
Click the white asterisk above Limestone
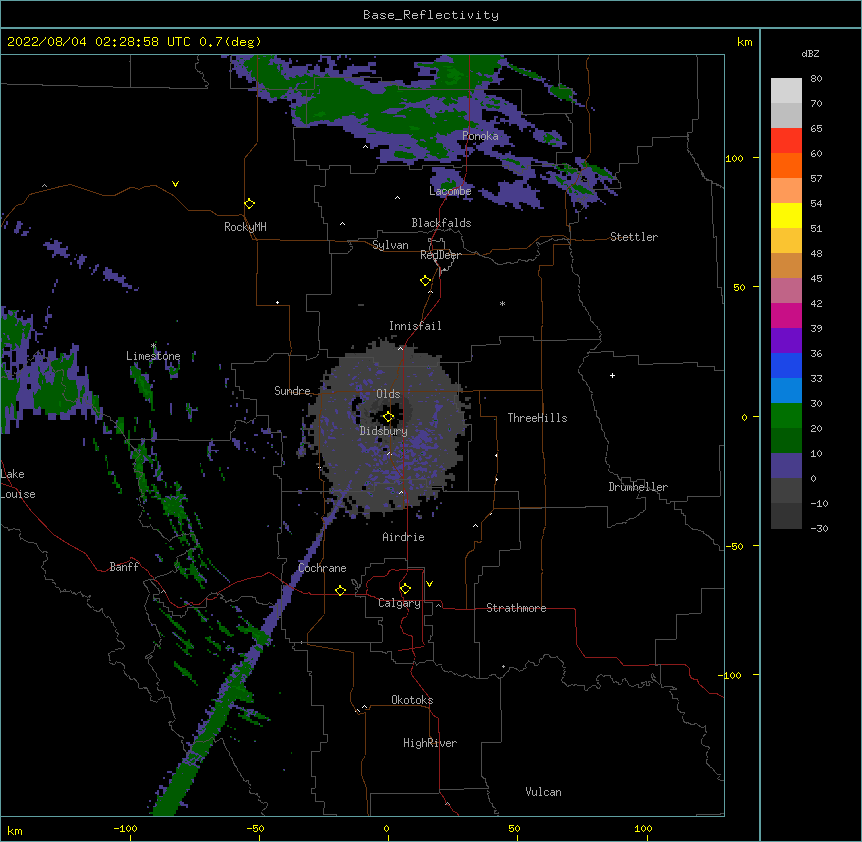(x=153, y=346)
